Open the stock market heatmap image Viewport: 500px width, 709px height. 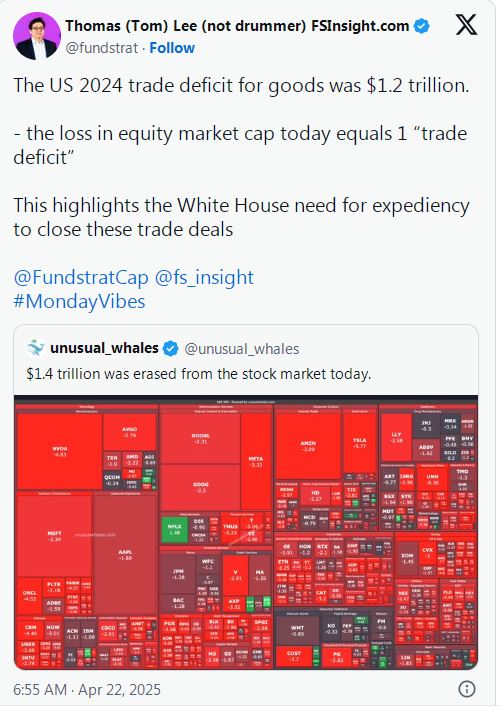(246, 532)
